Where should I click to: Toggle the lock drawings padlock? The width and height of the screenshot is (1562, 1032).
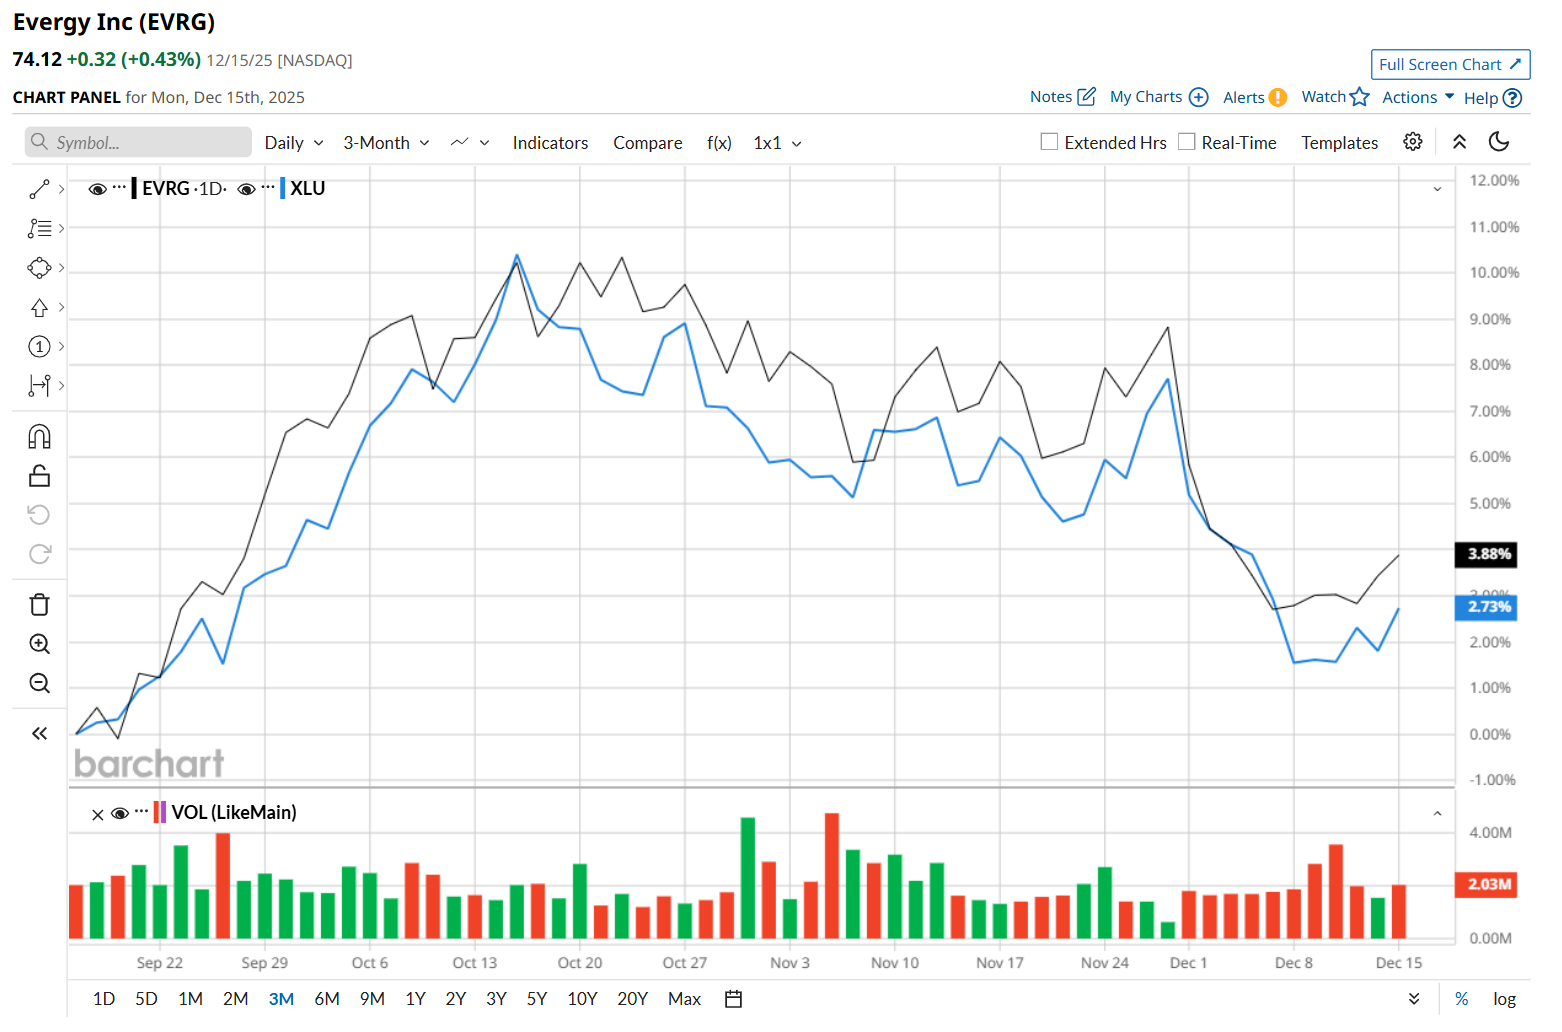coord(39,476)
